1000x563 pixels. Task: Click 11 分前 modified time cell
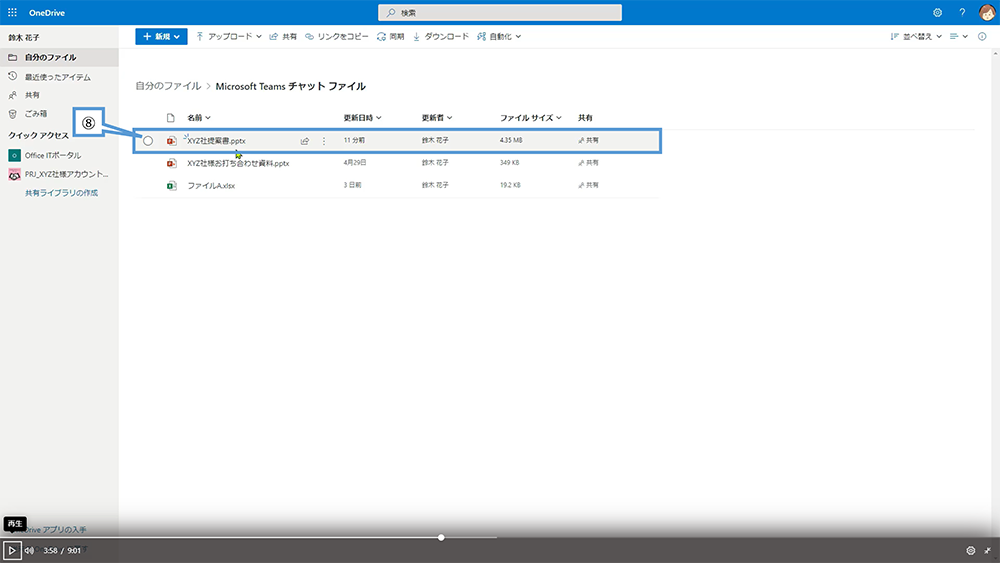click(x=354, y=140)
